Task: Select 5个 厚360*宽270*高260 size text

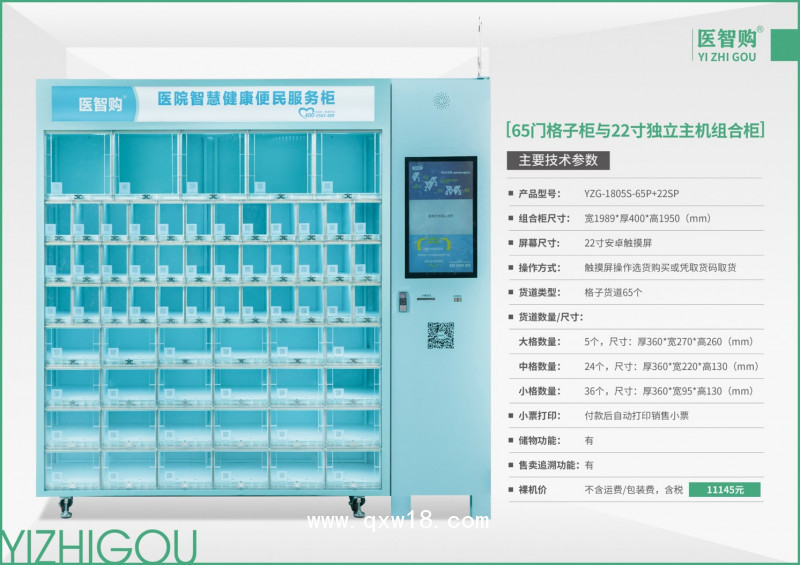Action: click(668, 341)
